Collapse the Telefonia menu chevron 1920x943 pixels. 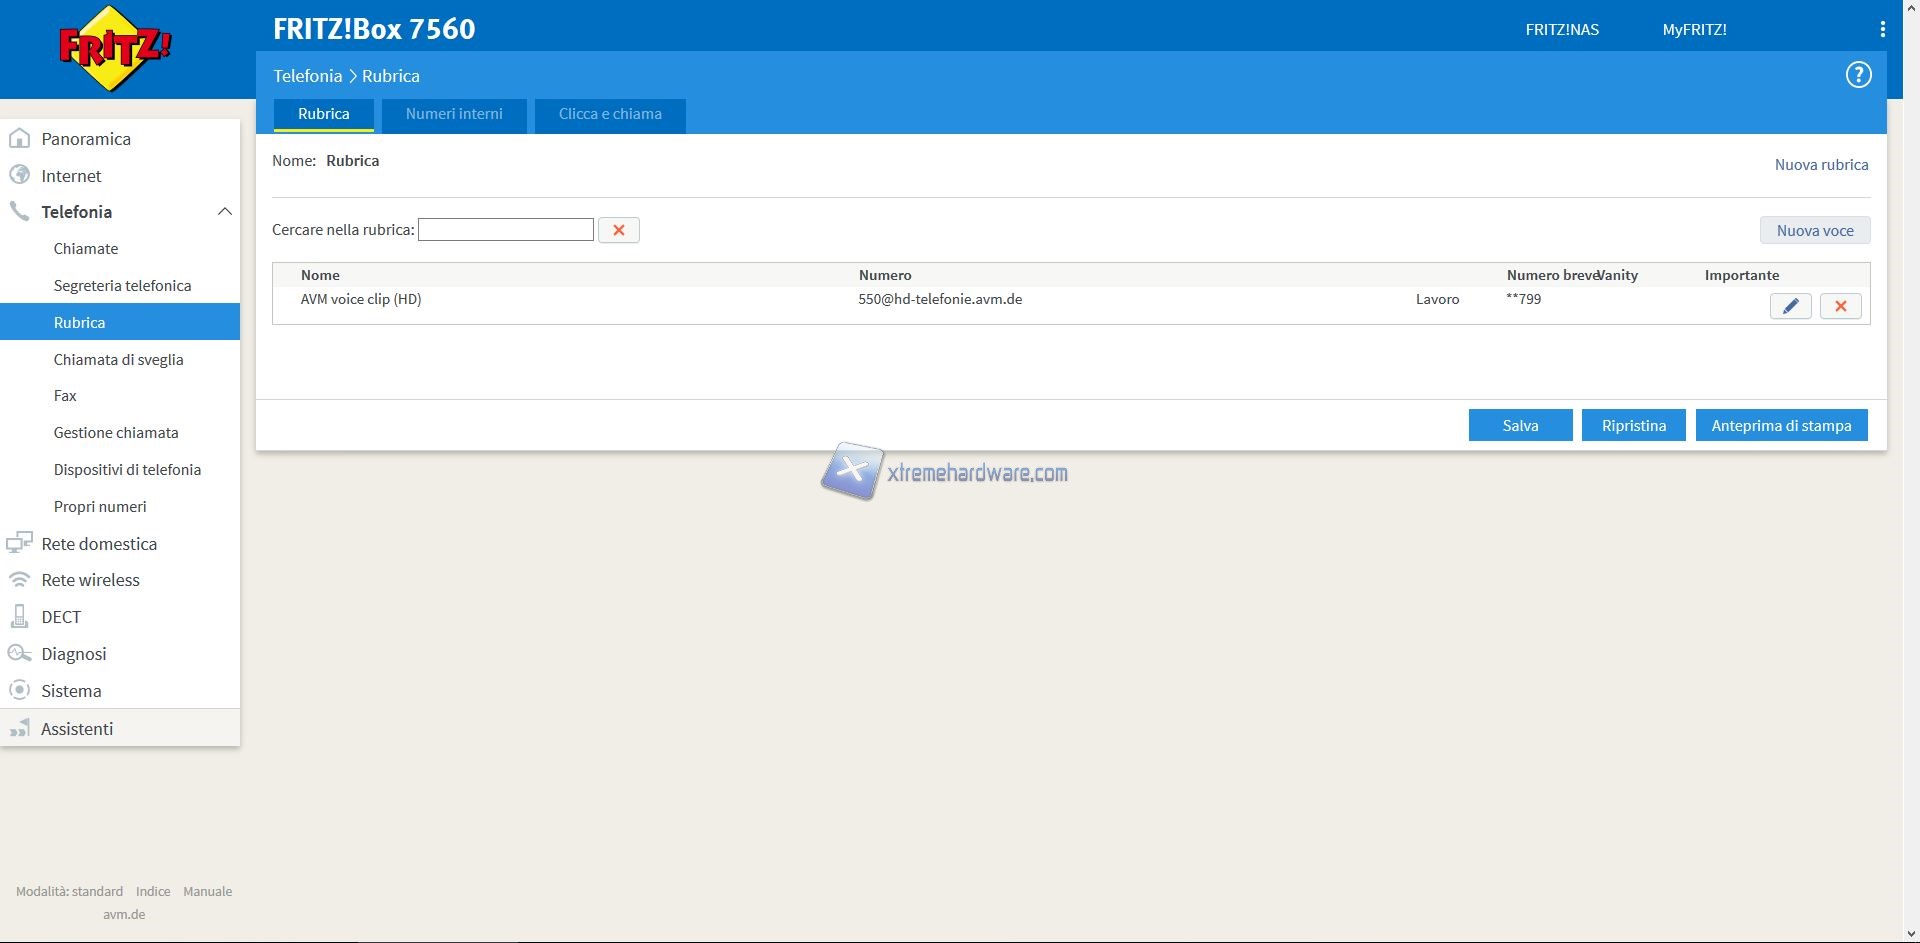[x=224, y=212]
